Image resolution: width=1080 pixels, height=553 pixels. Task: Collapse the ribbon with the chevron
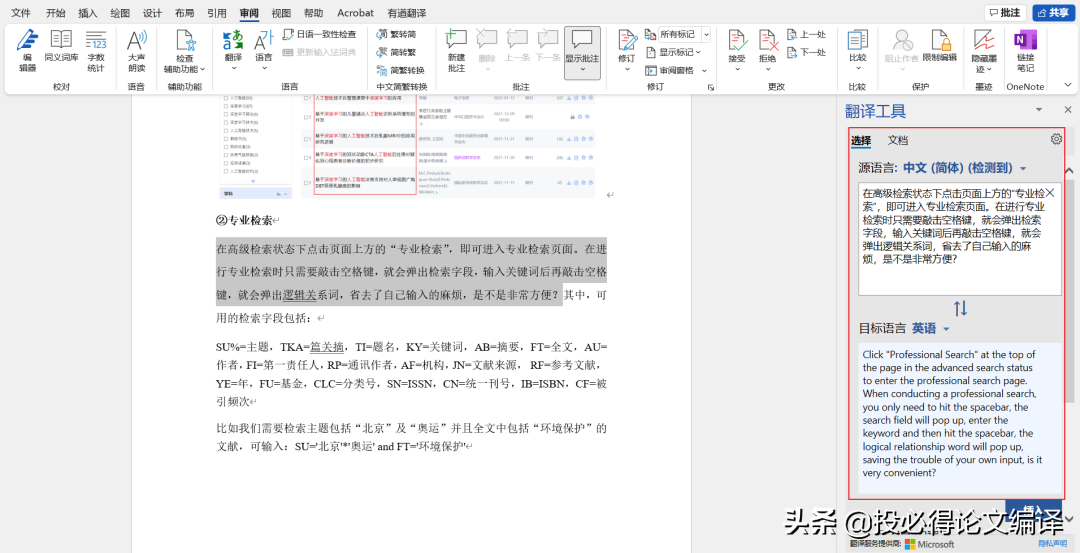pos(1068,85)
